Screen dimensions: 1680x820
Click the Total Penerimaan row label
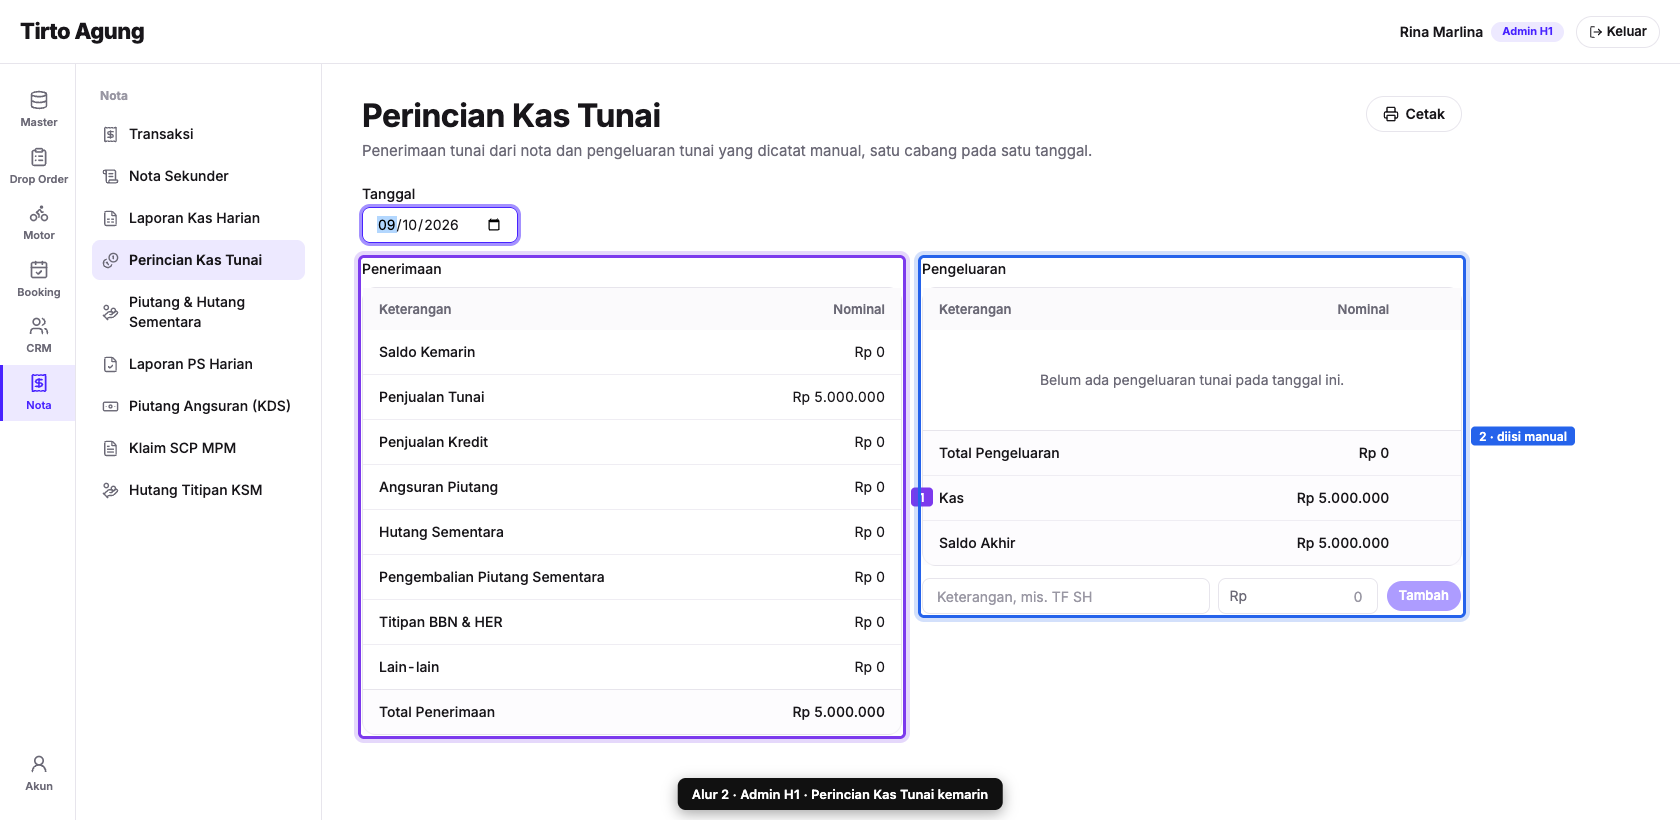click(437, 712)
